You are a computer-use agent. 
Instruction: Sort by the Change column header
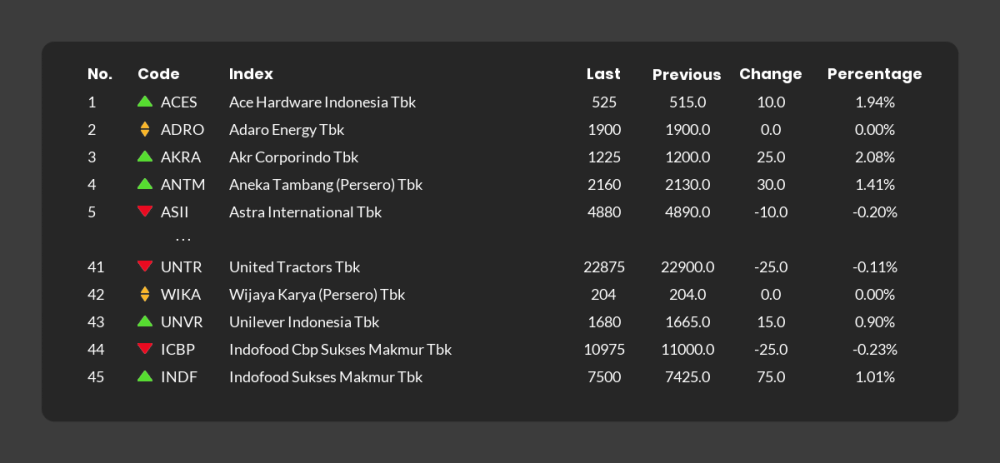(x=770, y=74)
